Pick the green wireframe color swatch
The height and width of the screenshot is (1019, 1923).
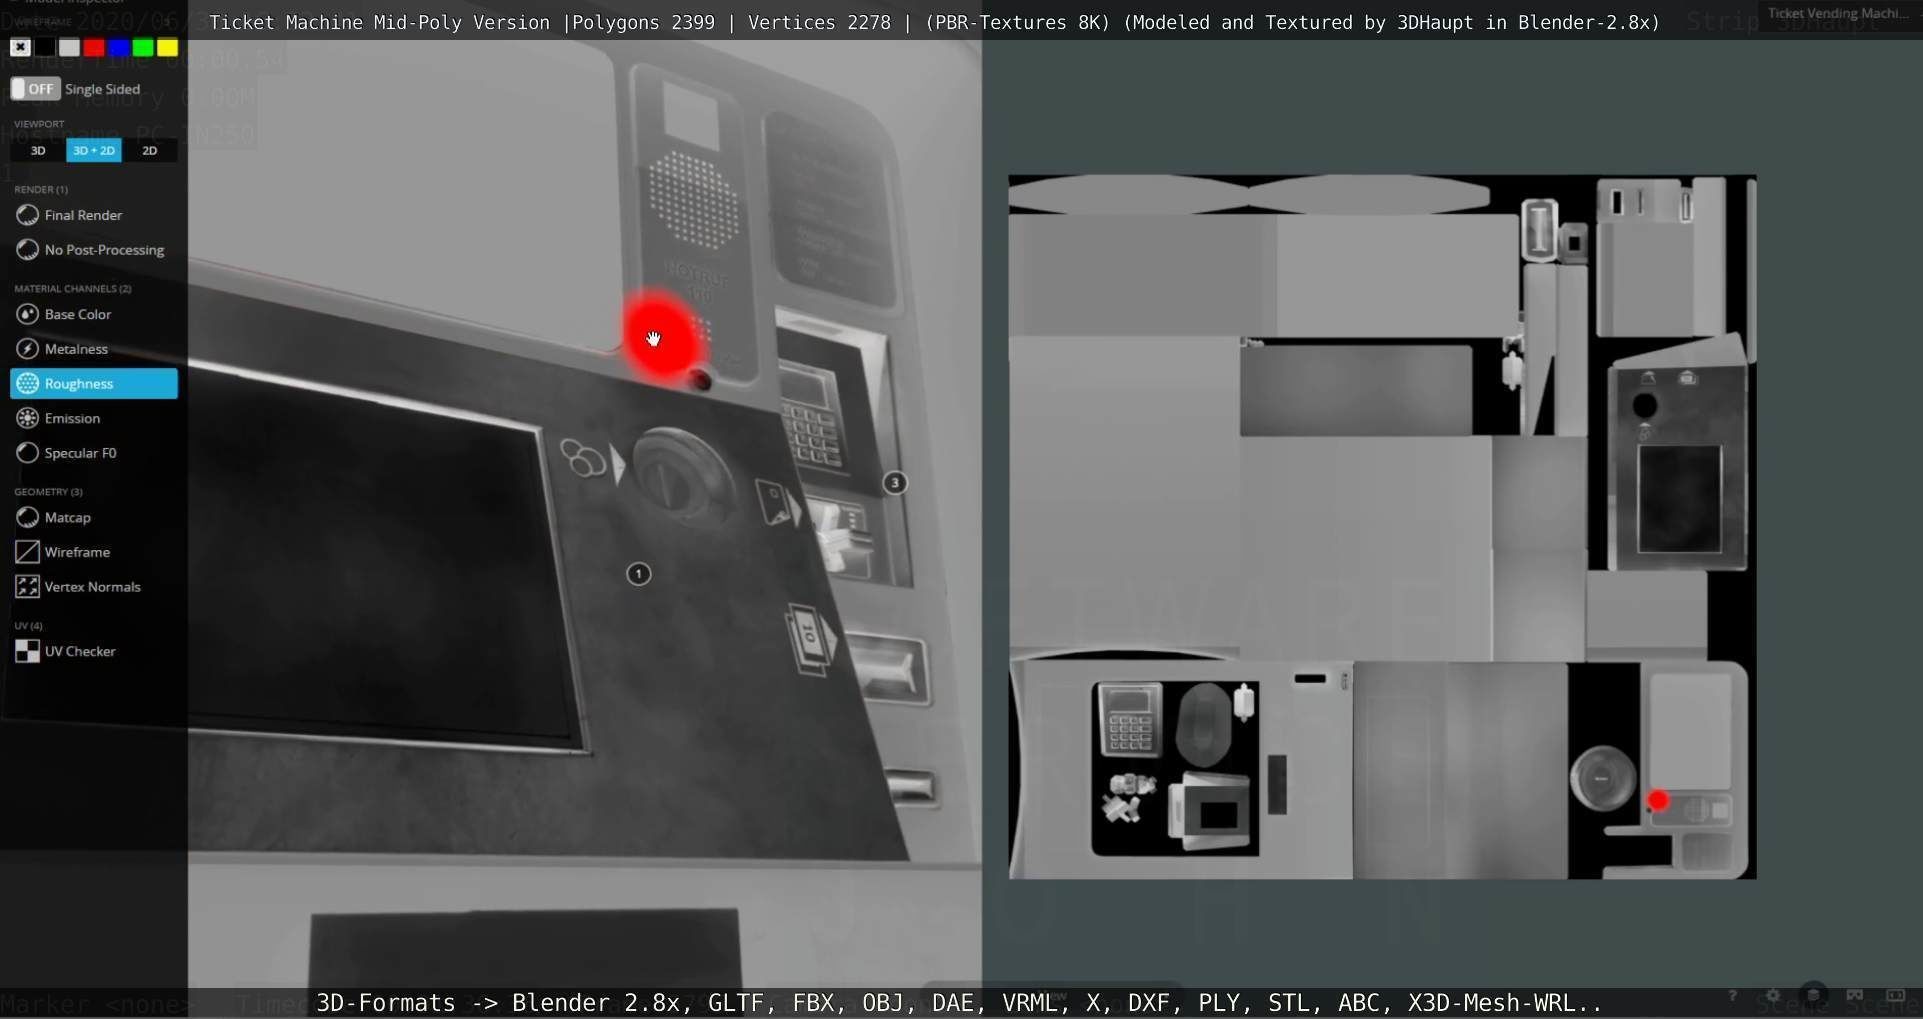click(143, 47)
